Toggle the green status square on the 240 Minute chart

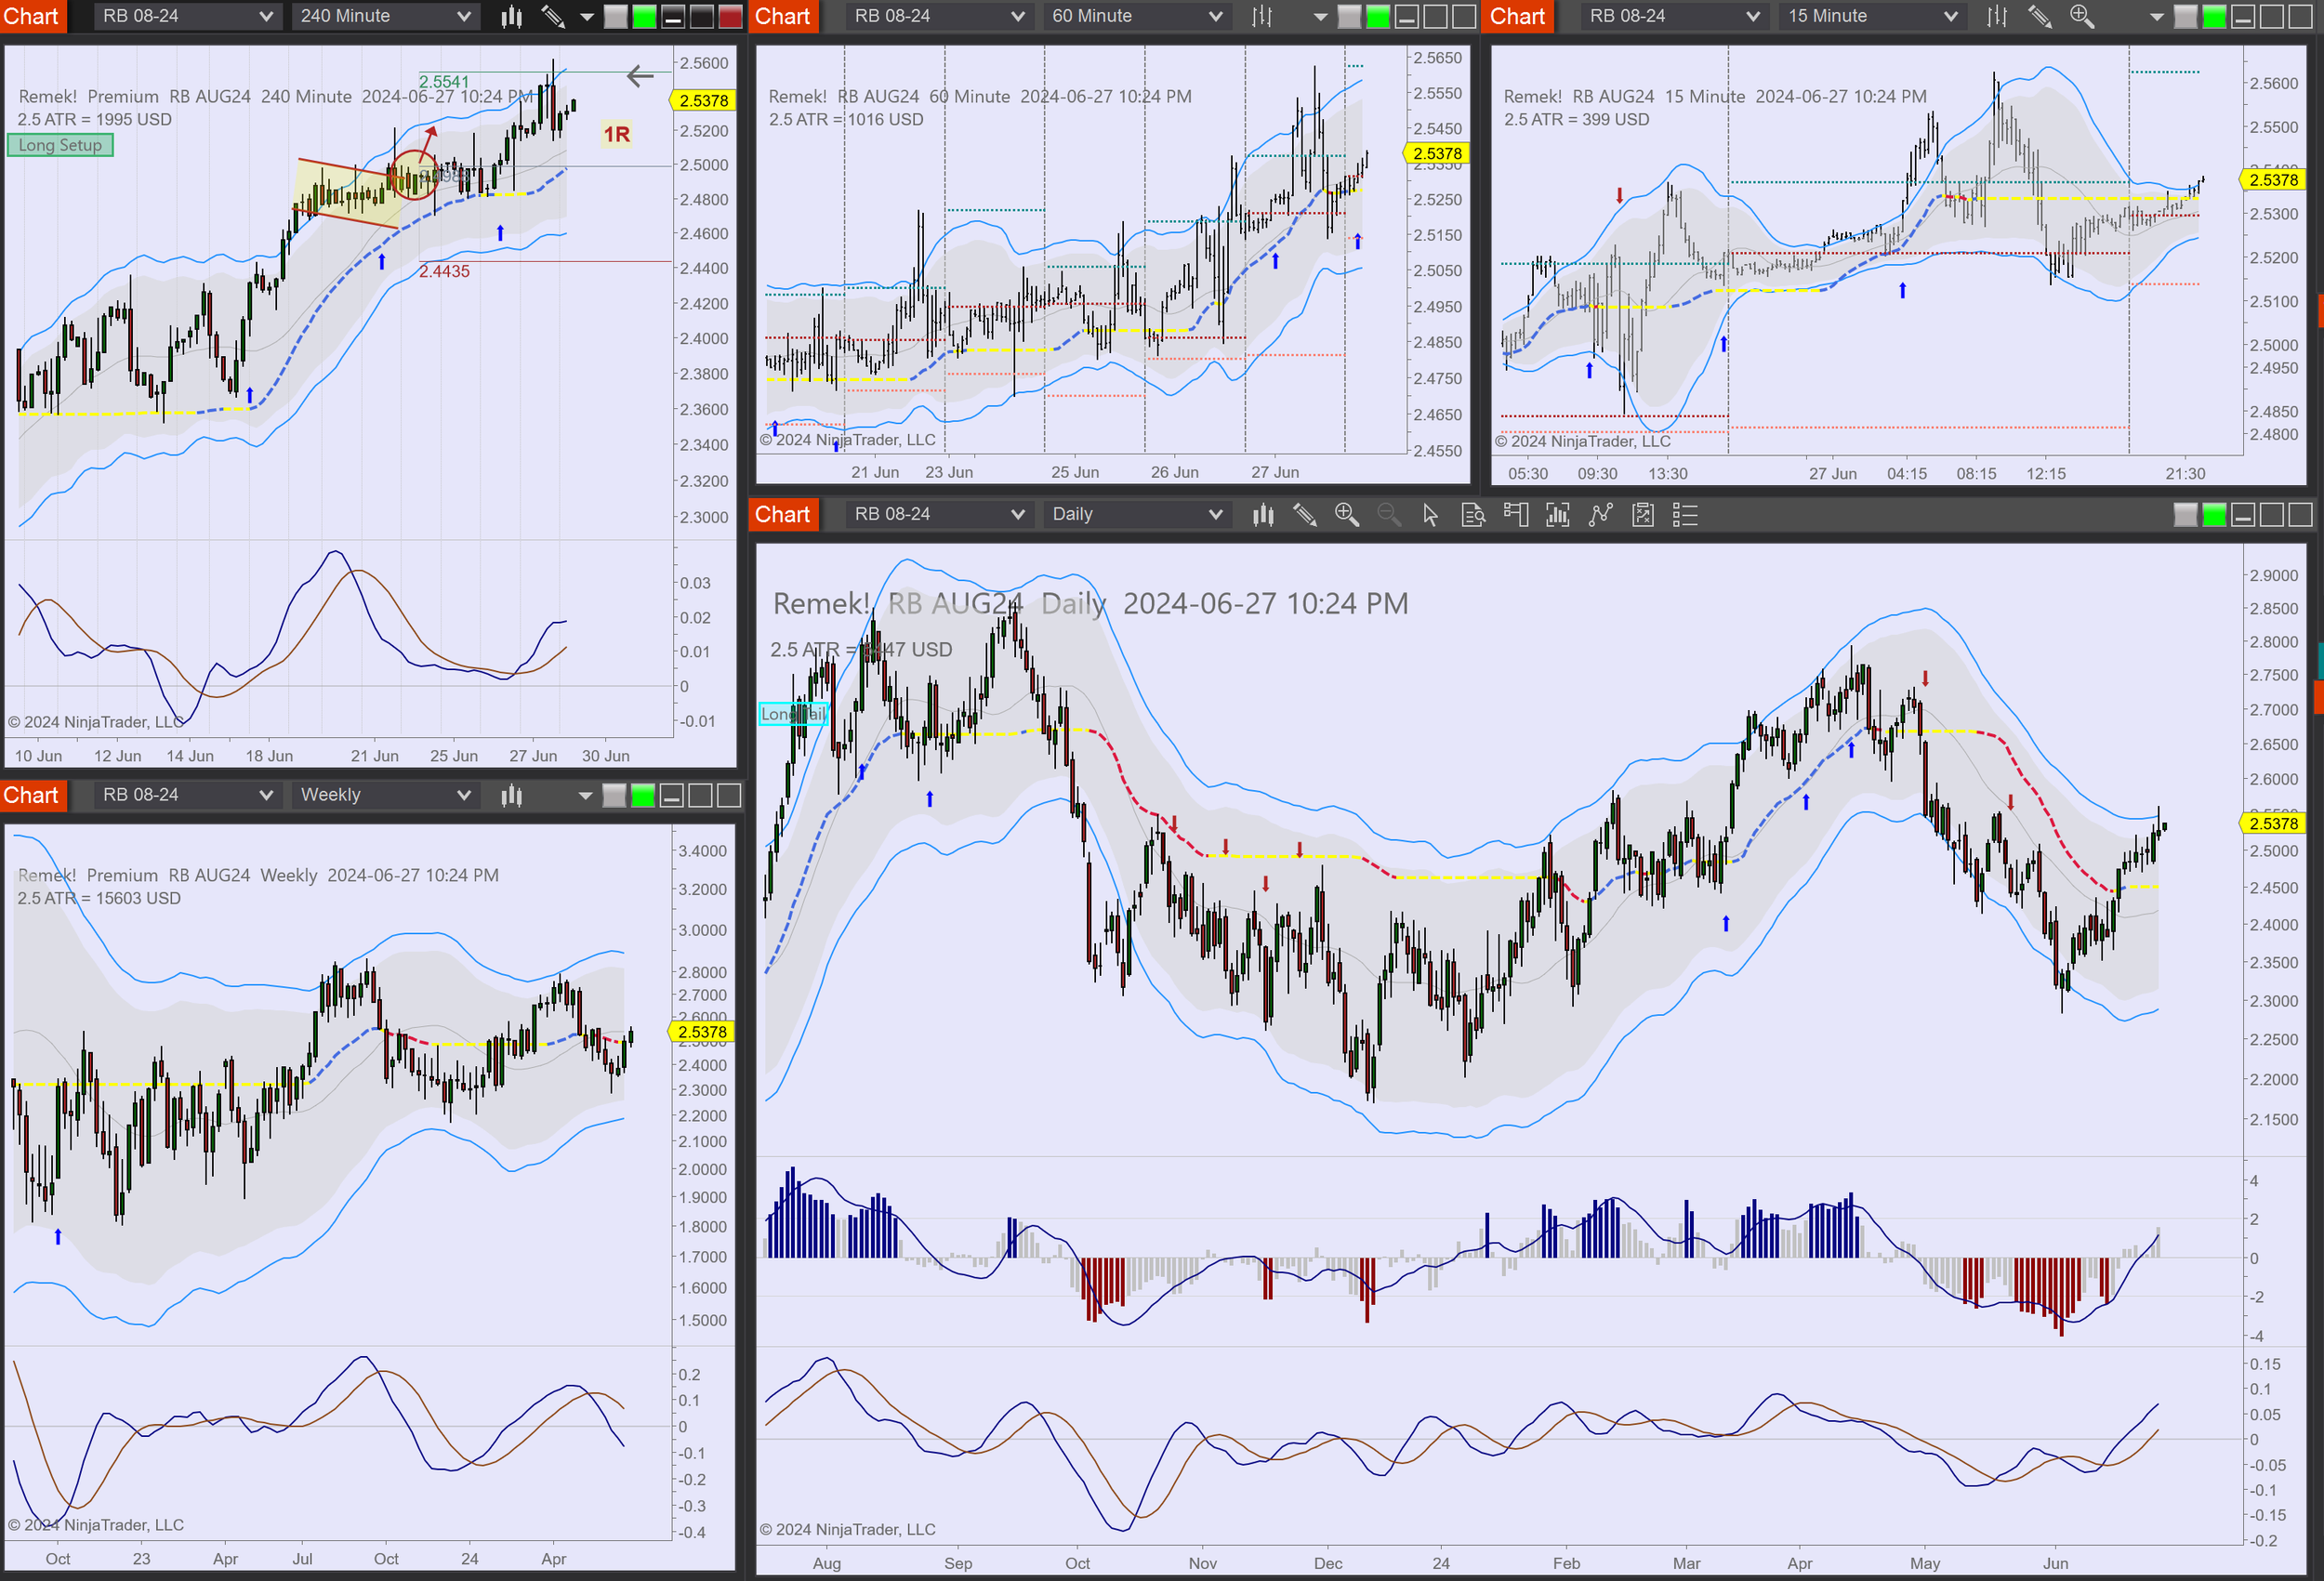pos(645,16)
